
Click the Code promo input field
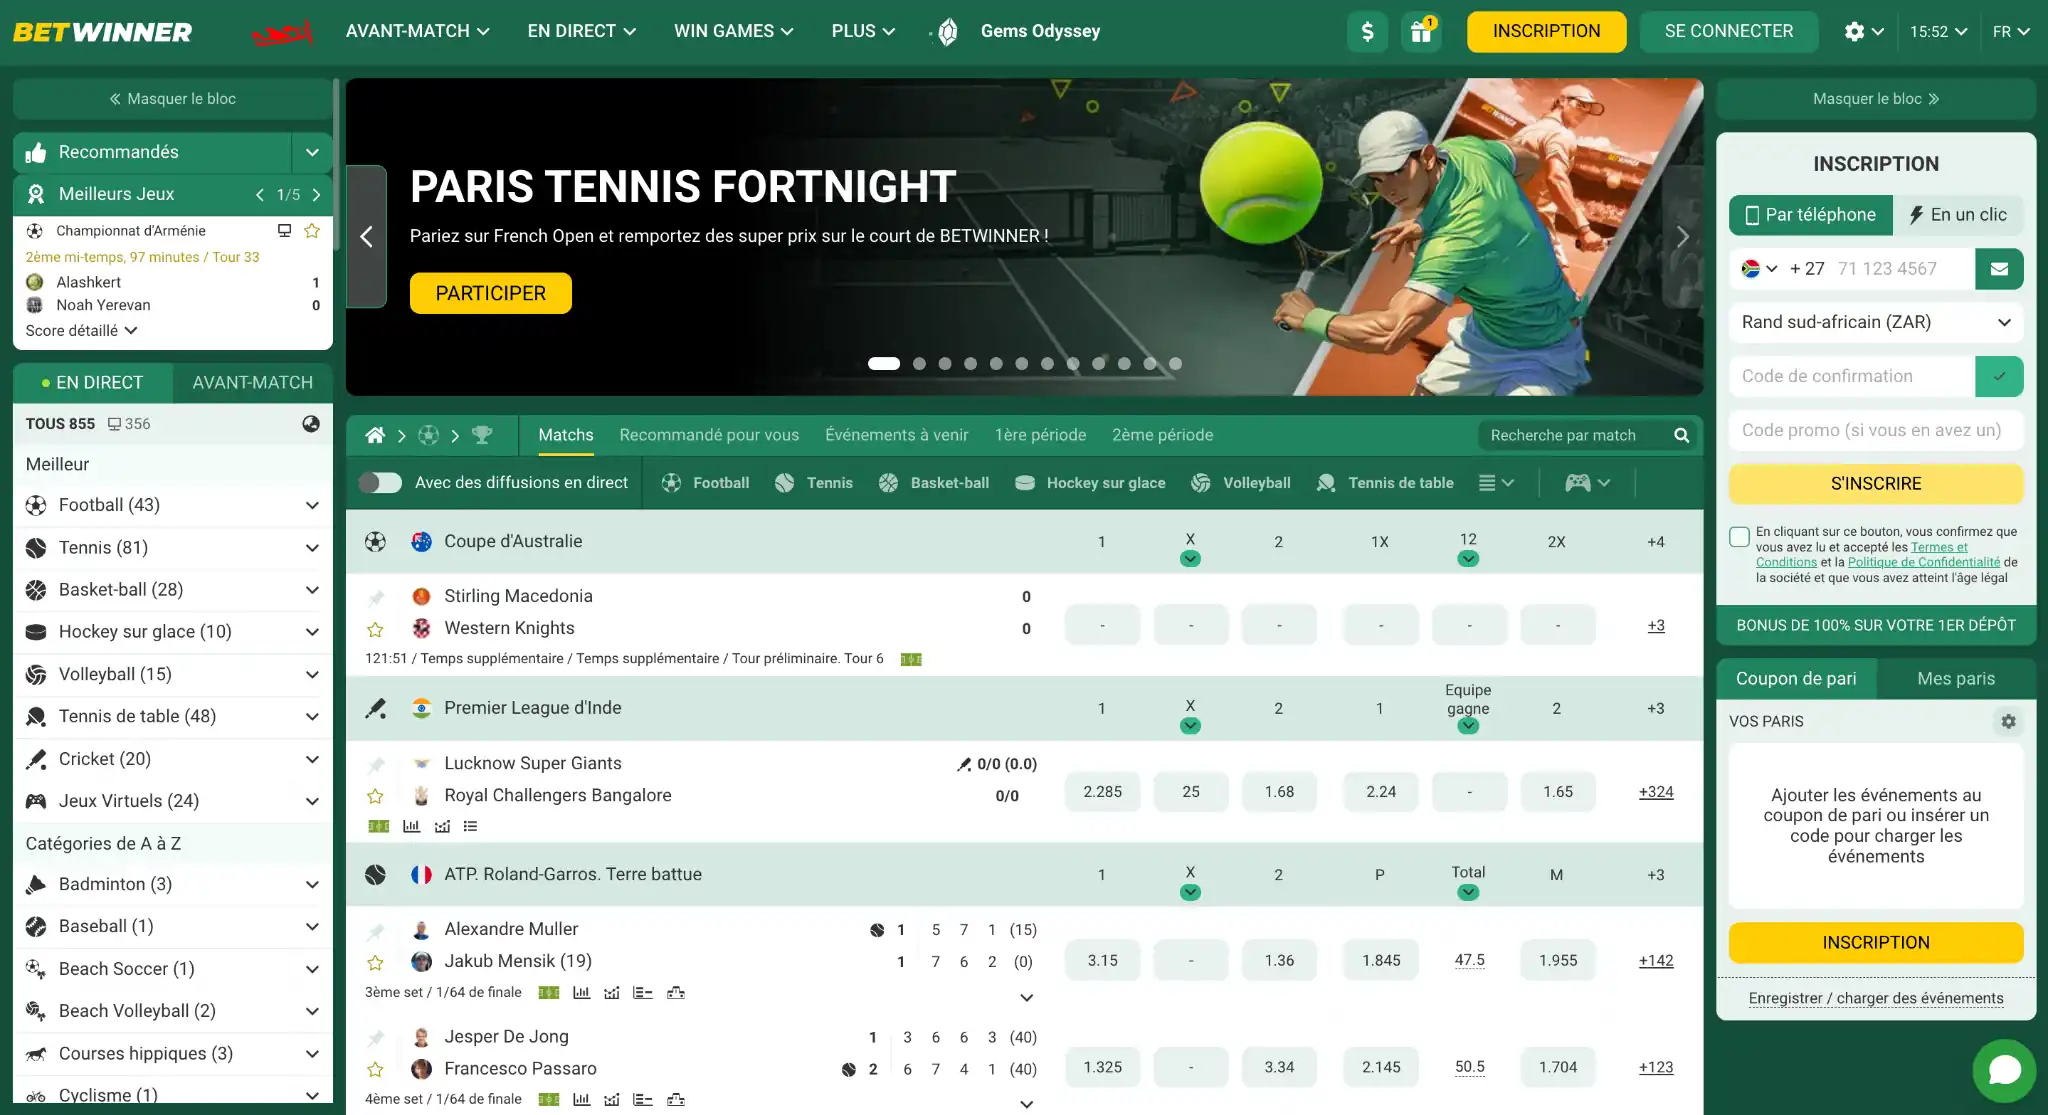tap(1876, 430)
